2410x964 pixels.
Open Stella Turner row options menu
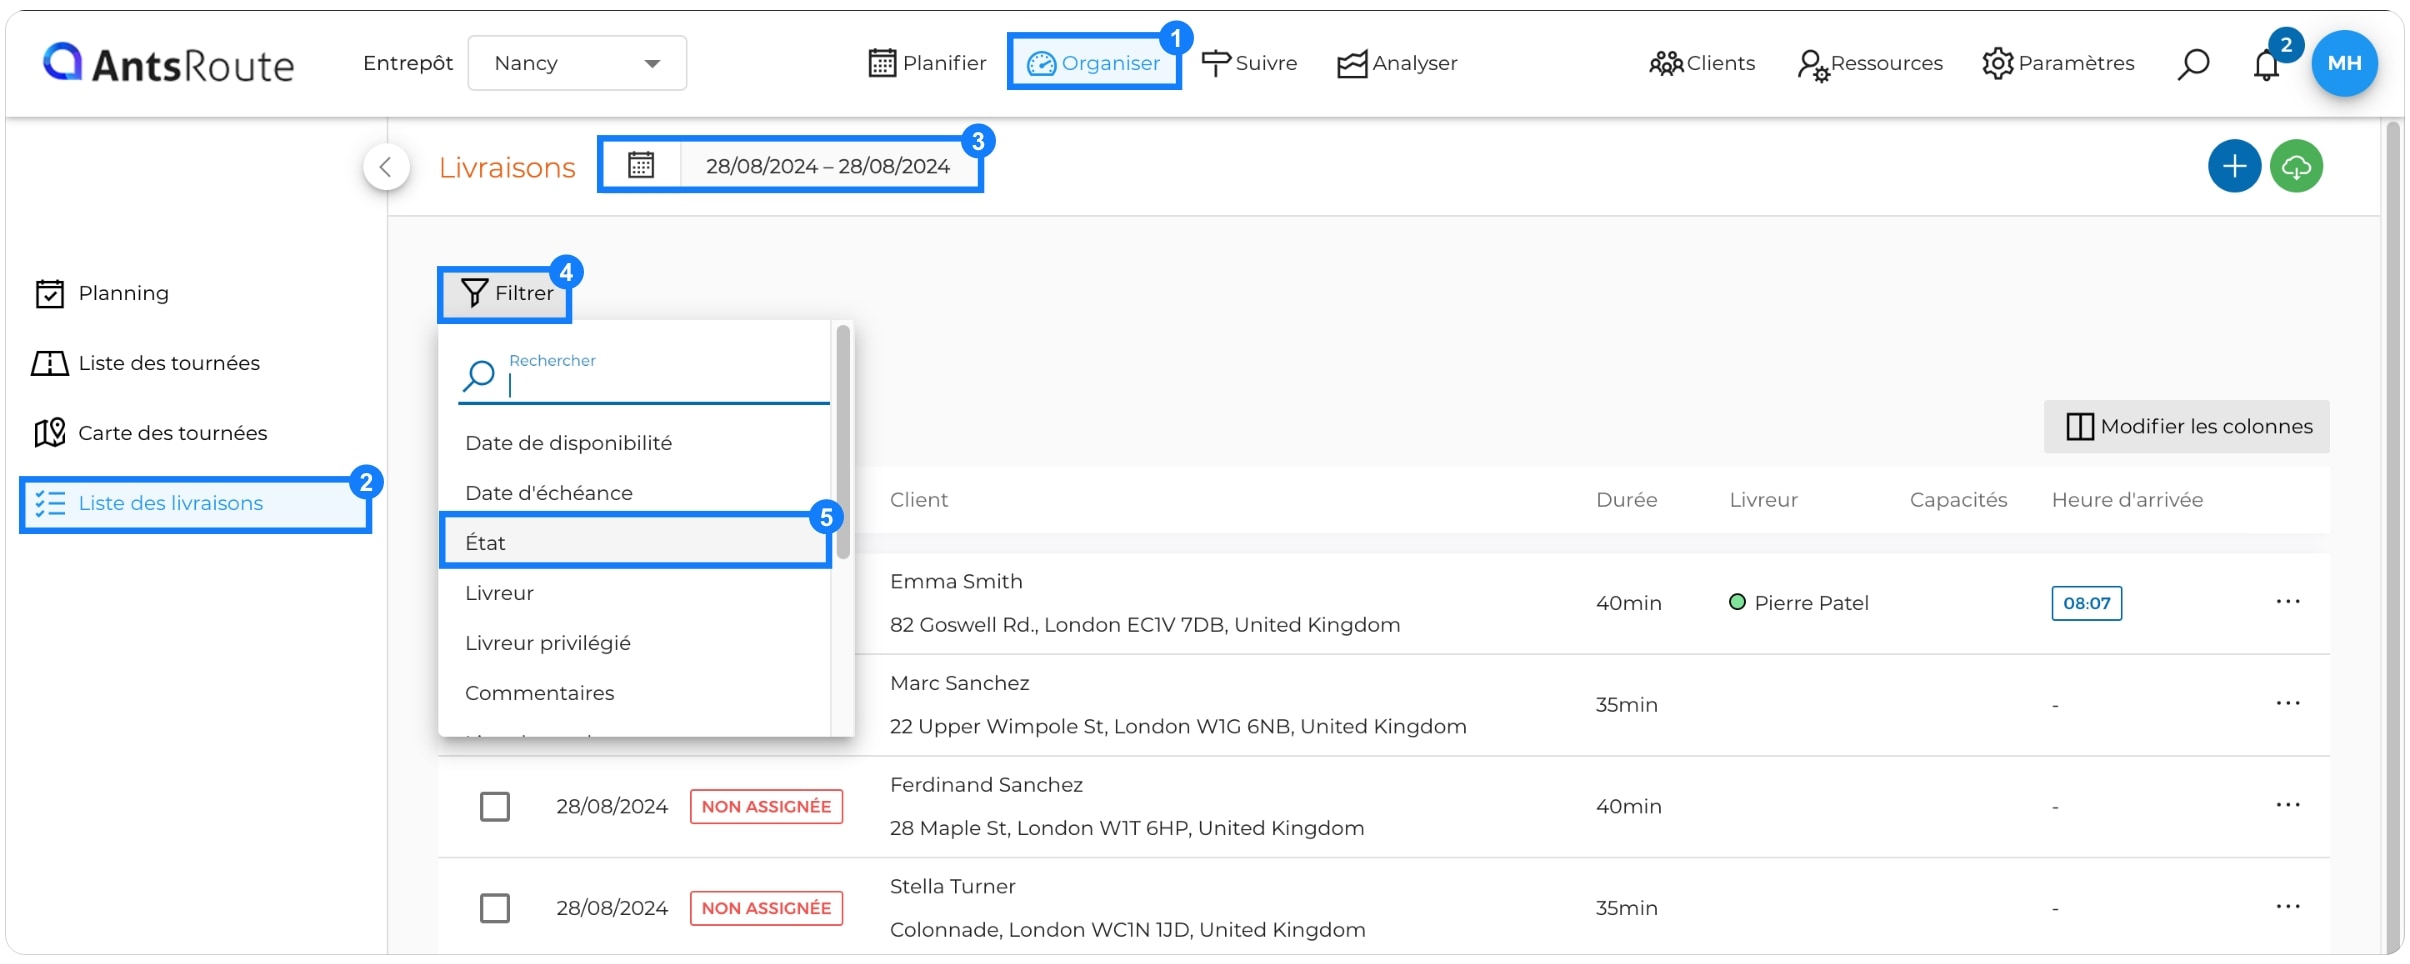[2288, 908]
